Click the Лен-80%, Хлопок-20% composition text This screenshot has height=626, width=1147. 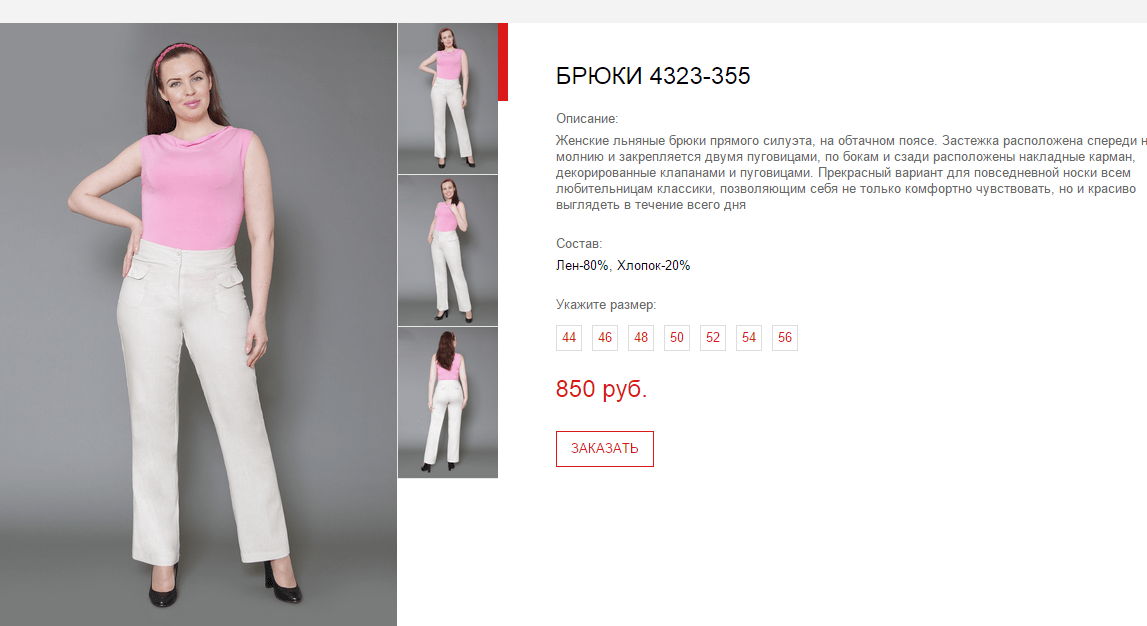623,265
